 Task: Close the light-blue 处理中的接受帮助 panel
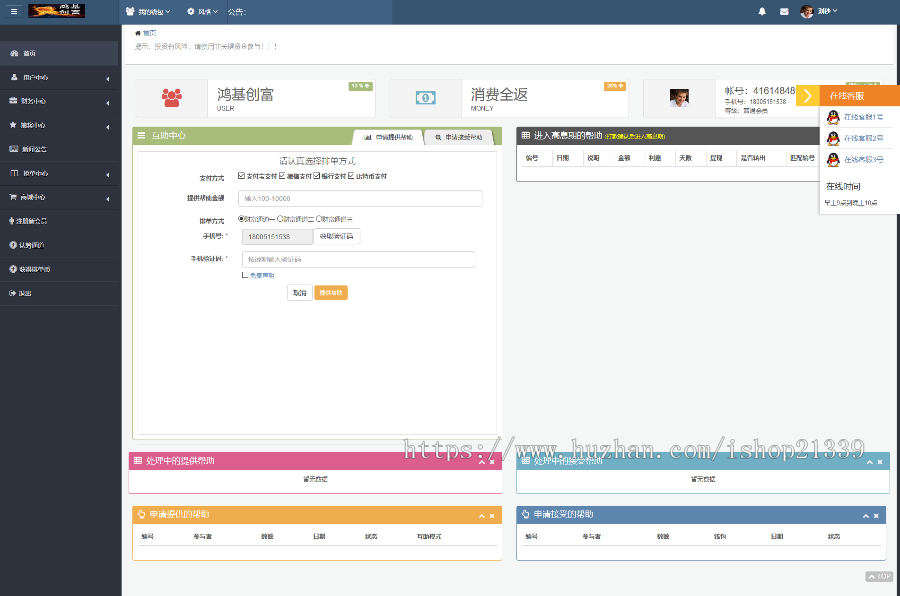[x=880, y=462]
